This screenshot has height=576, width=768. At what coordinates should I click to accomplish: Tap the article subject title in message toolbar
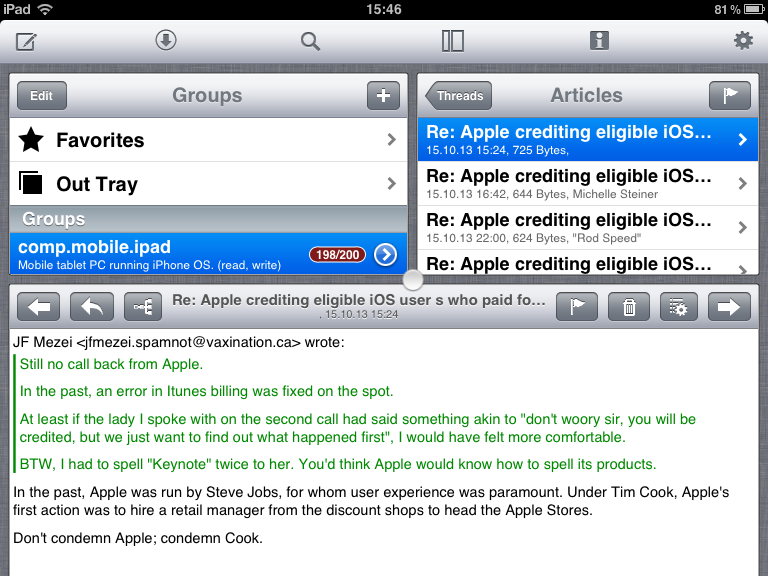point(359,300)
